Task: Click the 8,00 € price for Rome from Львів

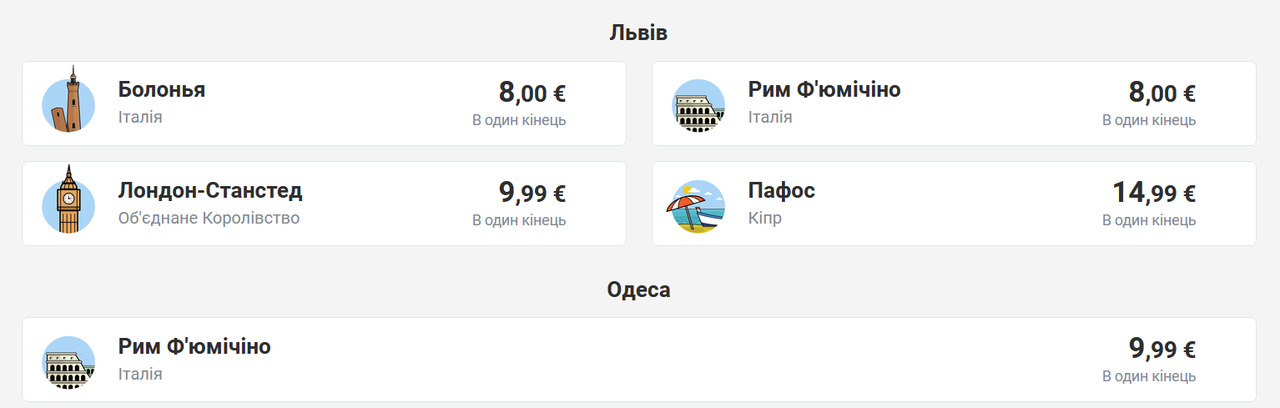Action: (1162, 93)
